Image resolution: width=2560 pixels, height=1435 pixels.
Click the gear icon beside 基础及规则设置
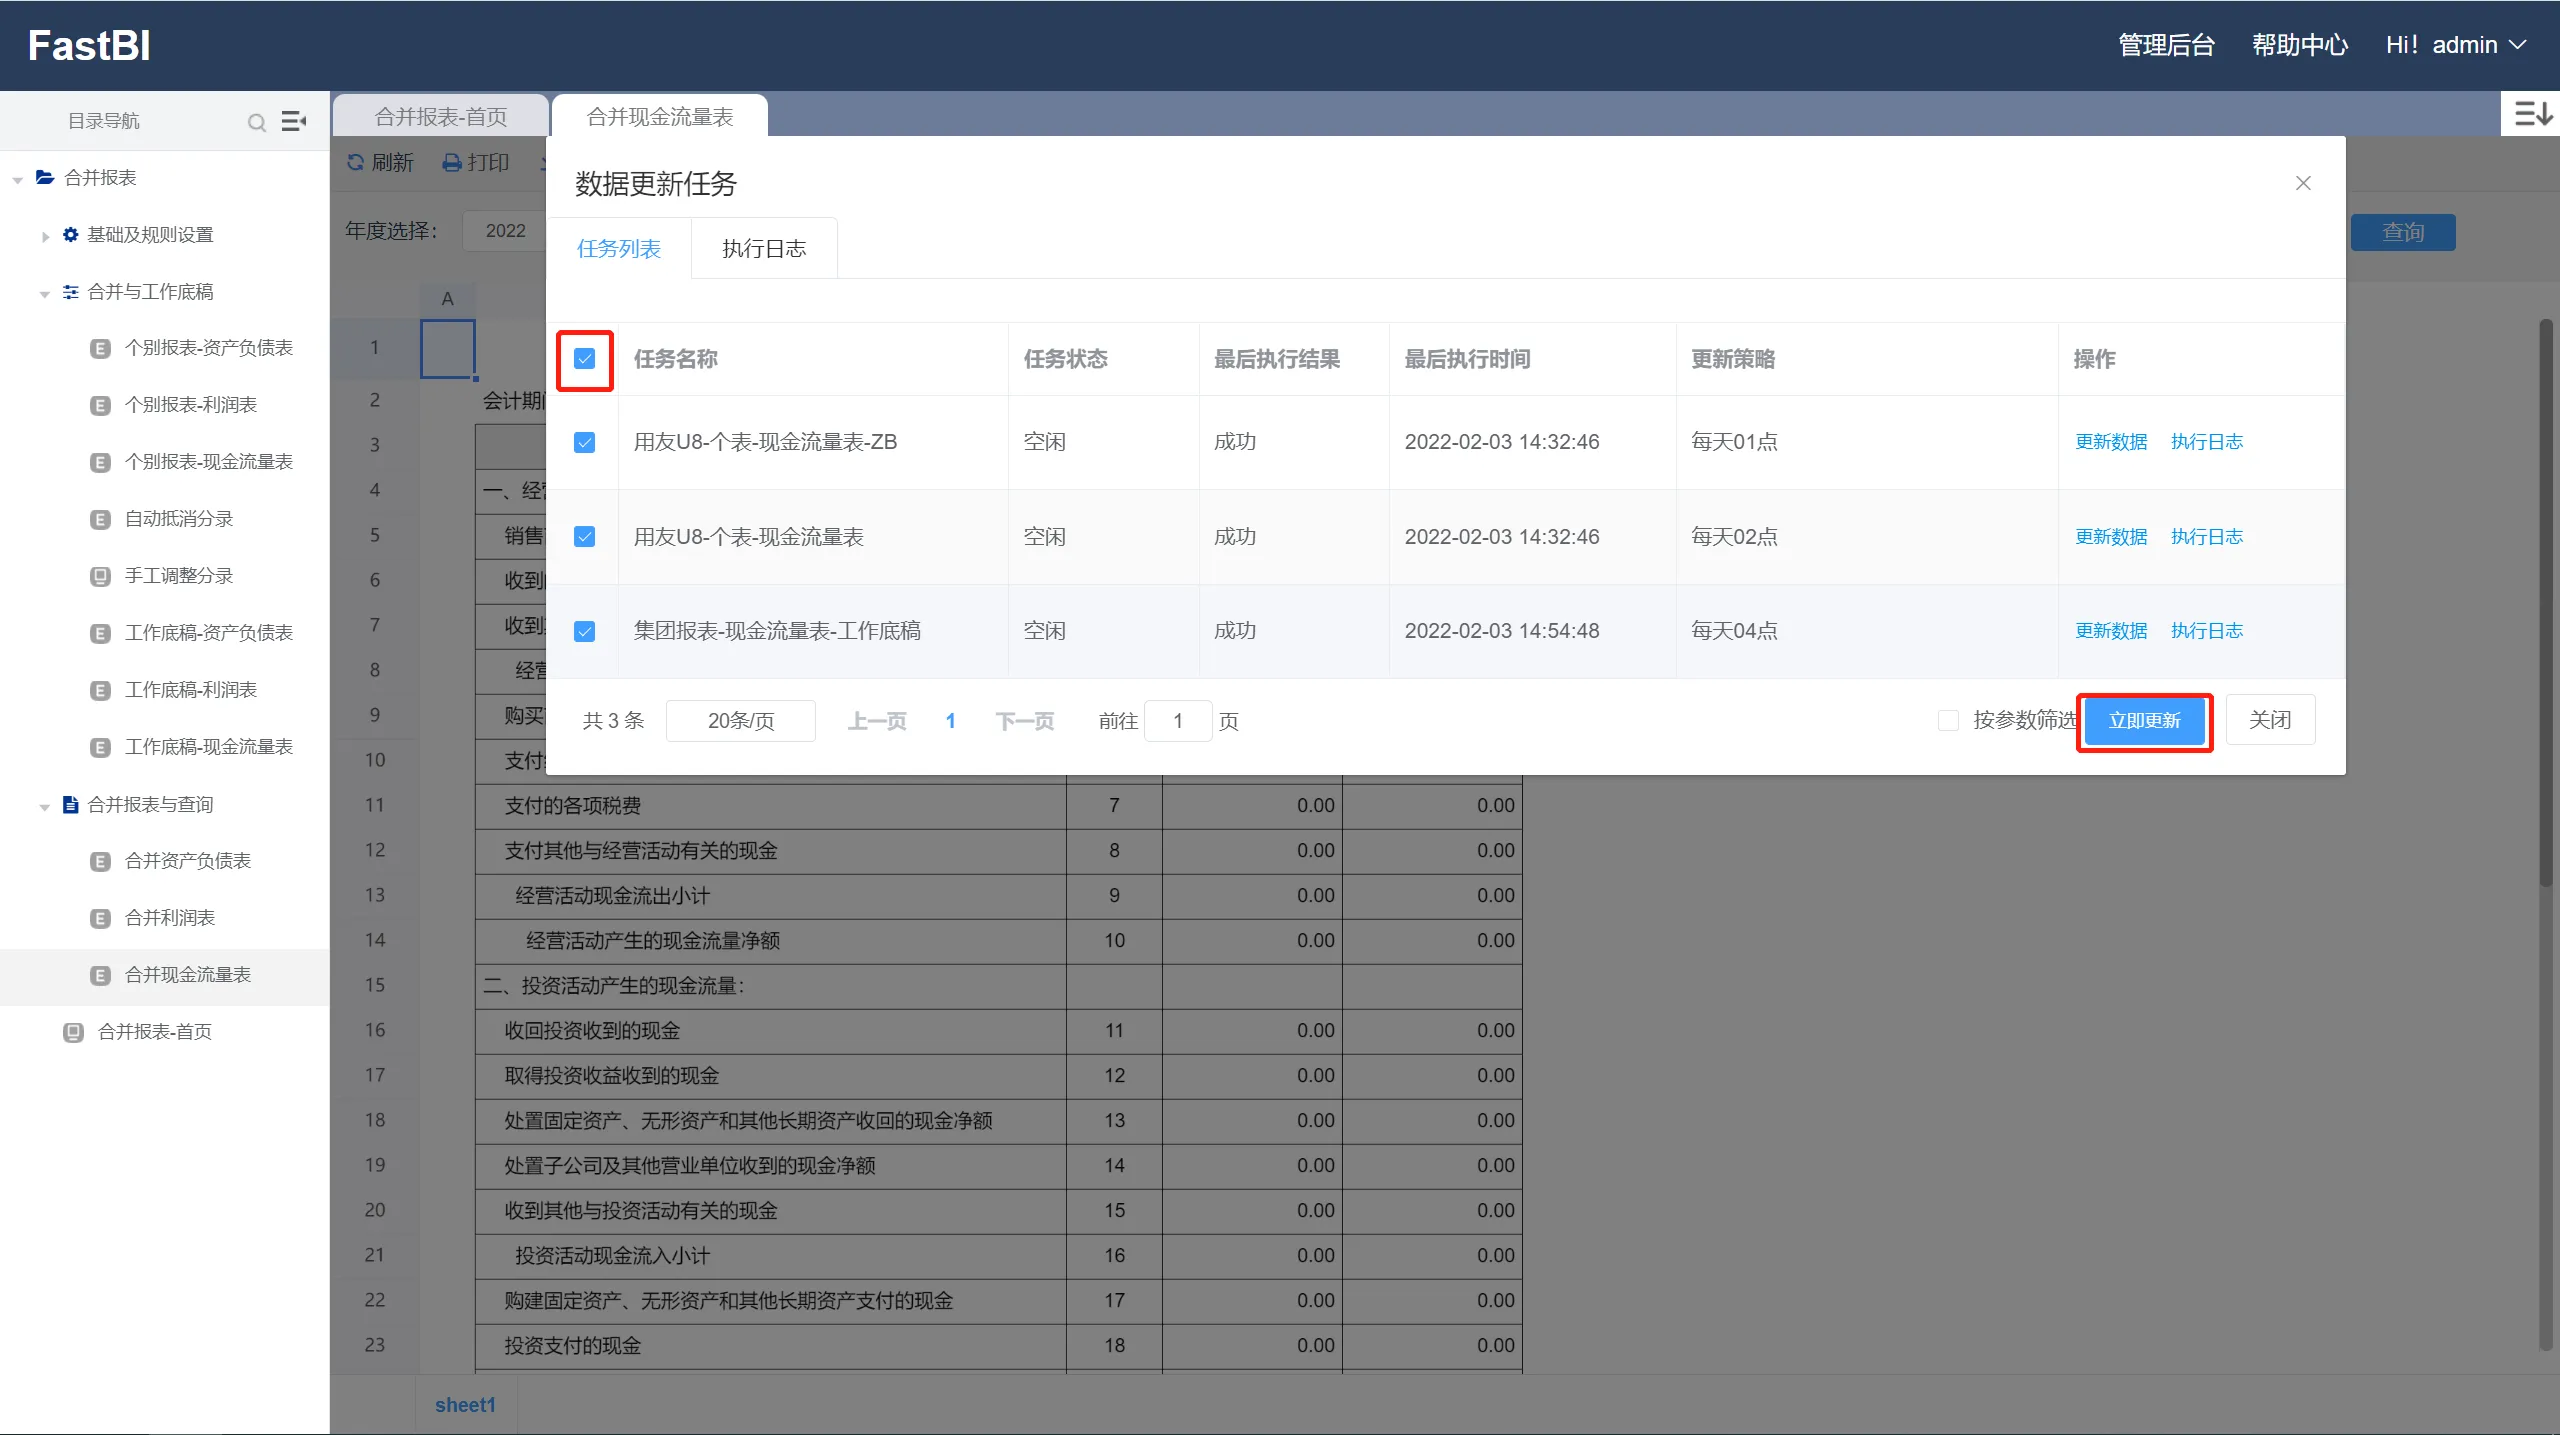70,234
